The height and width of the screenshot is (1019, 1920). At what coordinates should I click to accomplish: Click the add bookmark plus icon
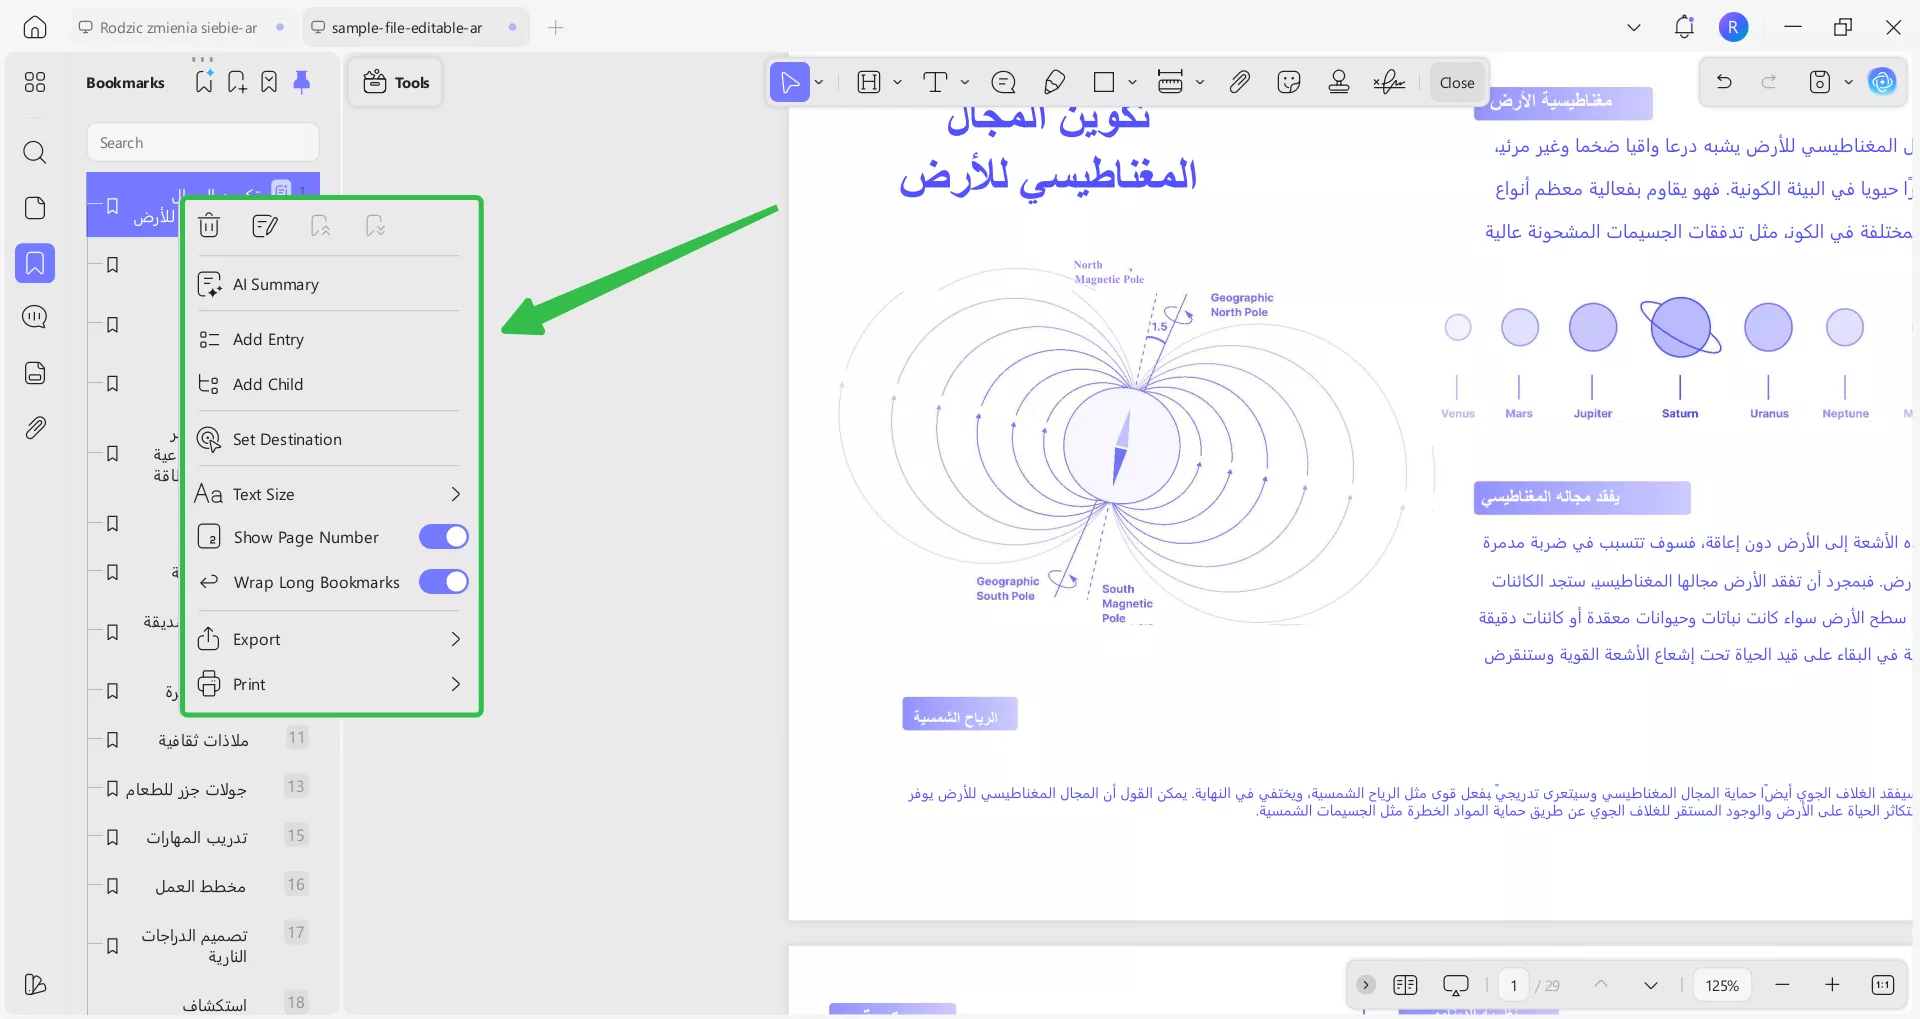pyautogui.click(x=237, y=82)
